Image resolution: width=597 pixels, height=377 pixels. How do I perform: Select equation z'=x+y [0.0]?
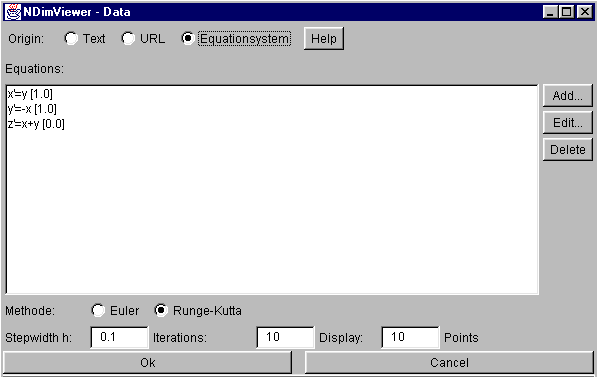36,124
